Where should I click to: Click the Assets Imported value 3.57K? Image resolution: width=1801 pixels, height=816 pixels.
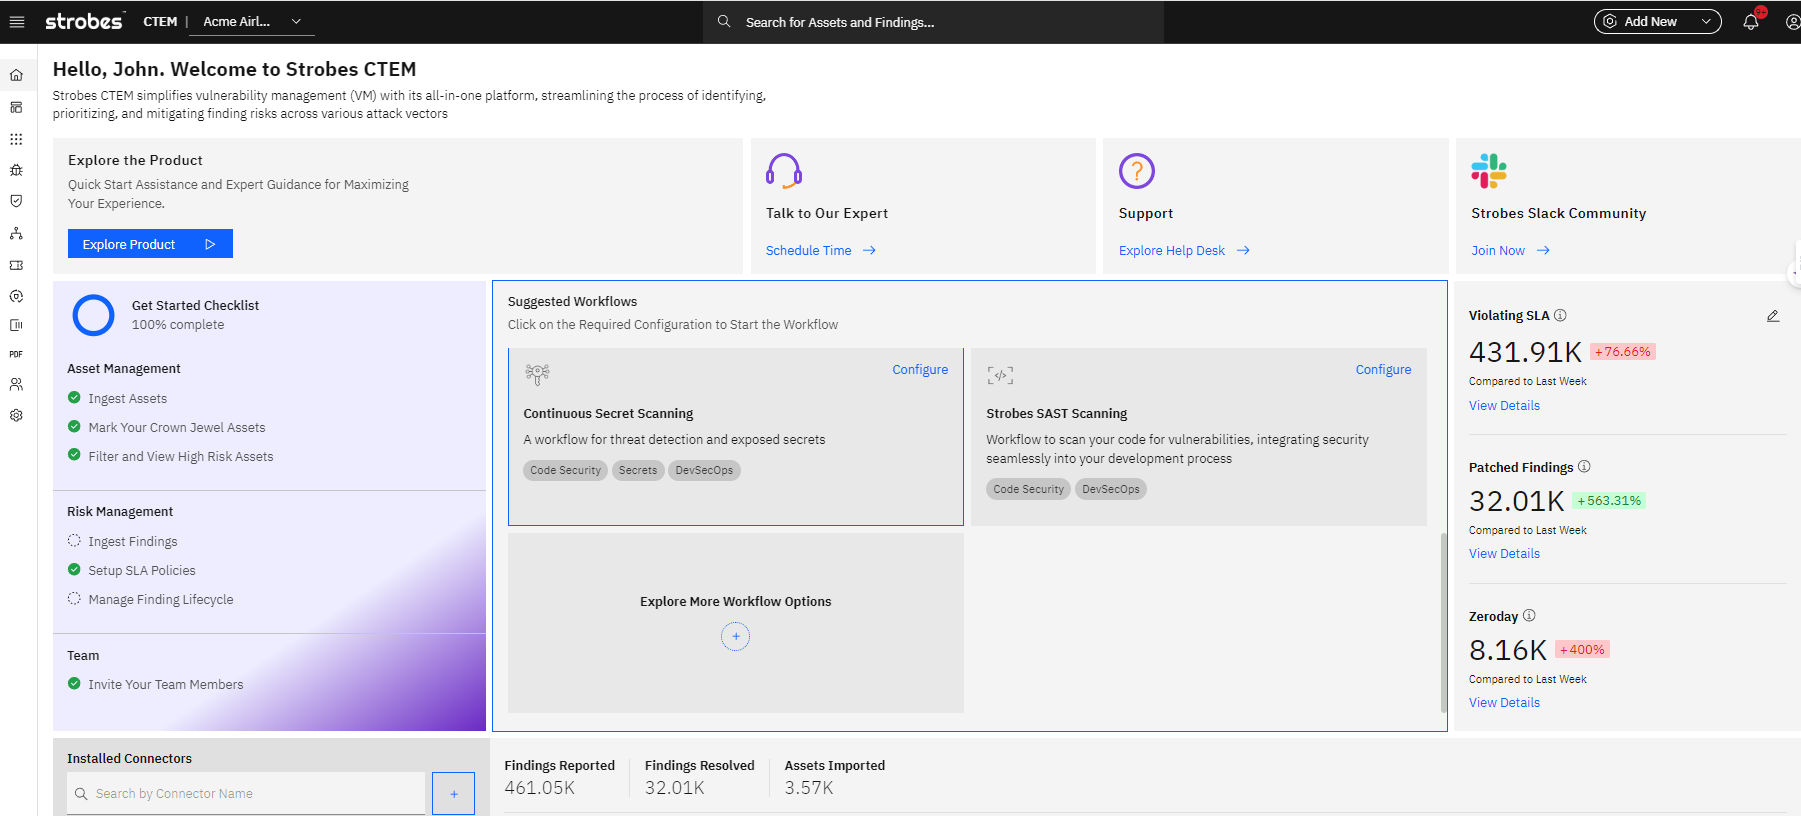click(x=809, y=788)
